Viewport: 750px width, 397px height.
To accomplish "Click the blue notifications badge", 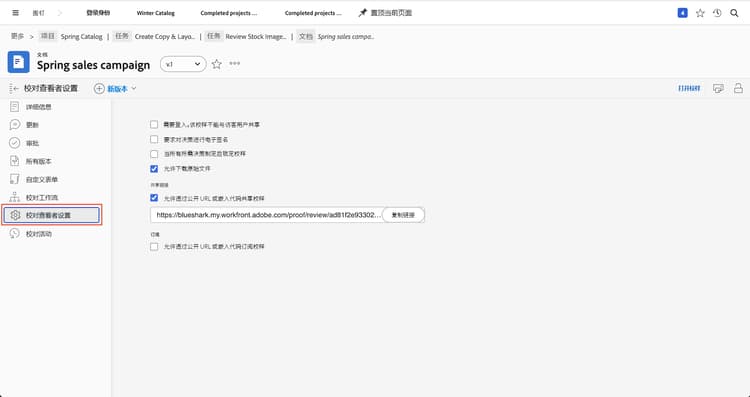I will coord(683,13).
